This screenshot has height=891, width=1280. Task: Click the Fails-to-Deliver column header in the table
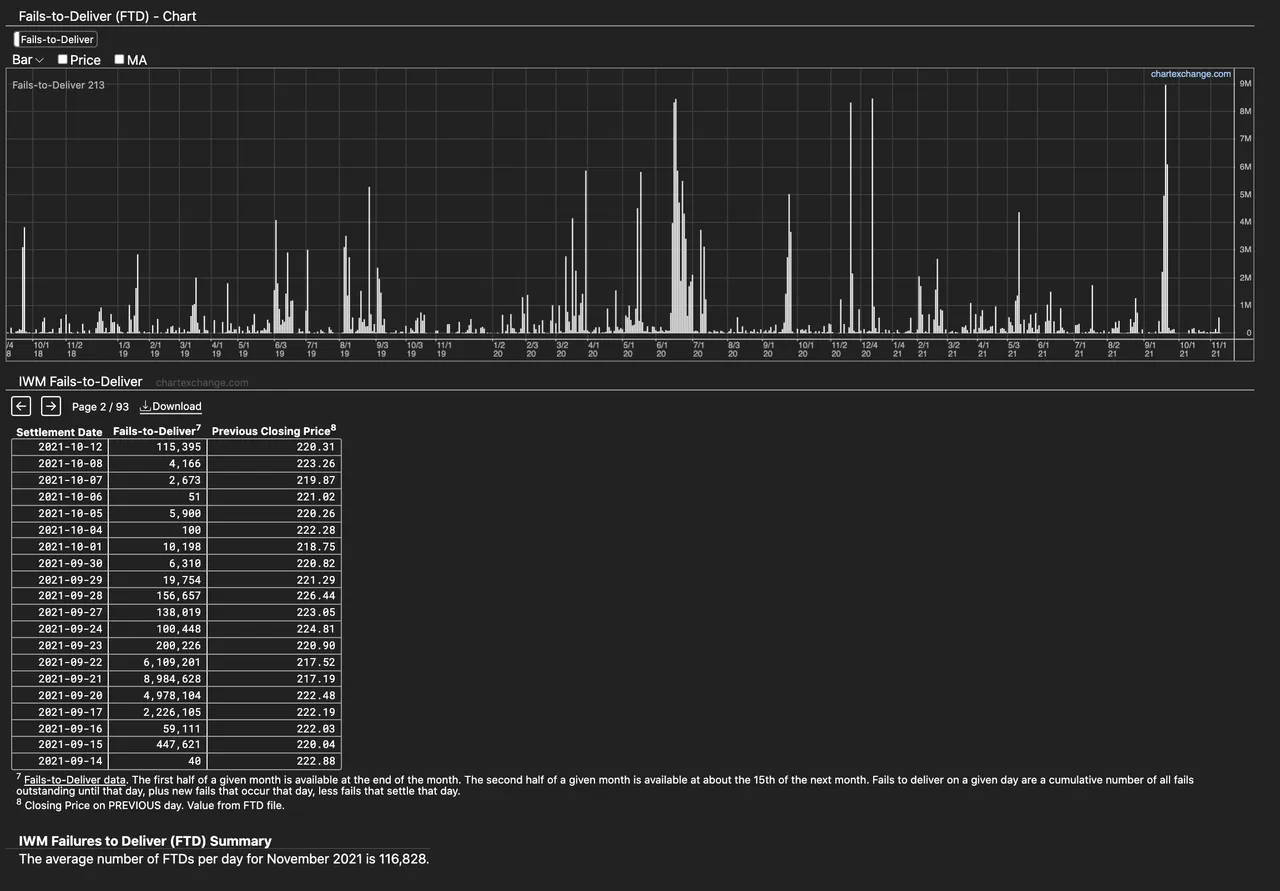point(156,431)
